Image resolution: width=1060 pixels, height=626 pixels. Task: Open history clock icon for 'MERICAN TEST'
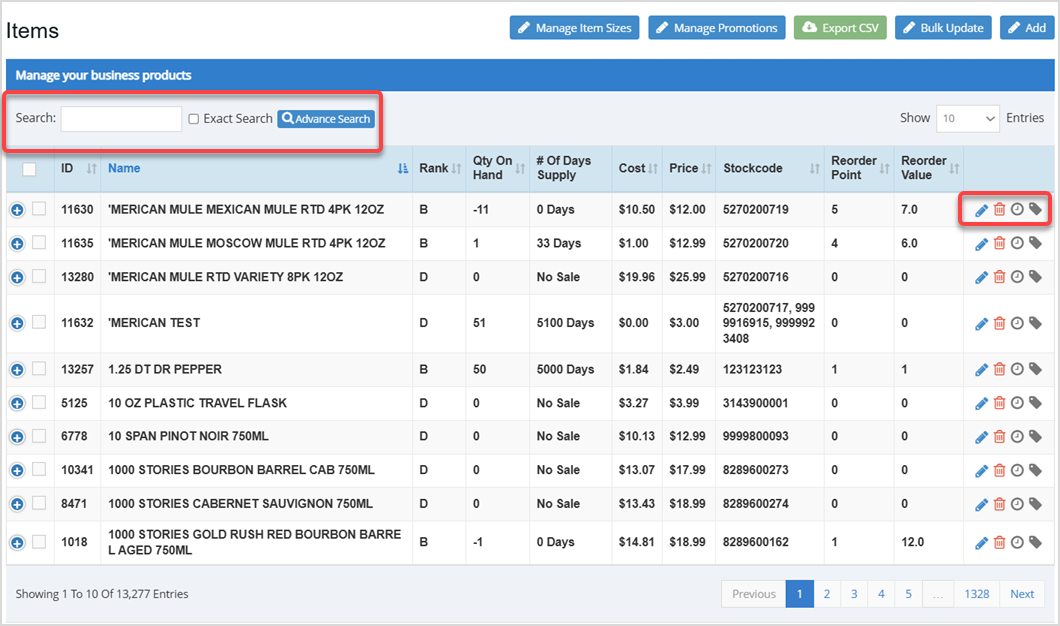point(1017,322)
